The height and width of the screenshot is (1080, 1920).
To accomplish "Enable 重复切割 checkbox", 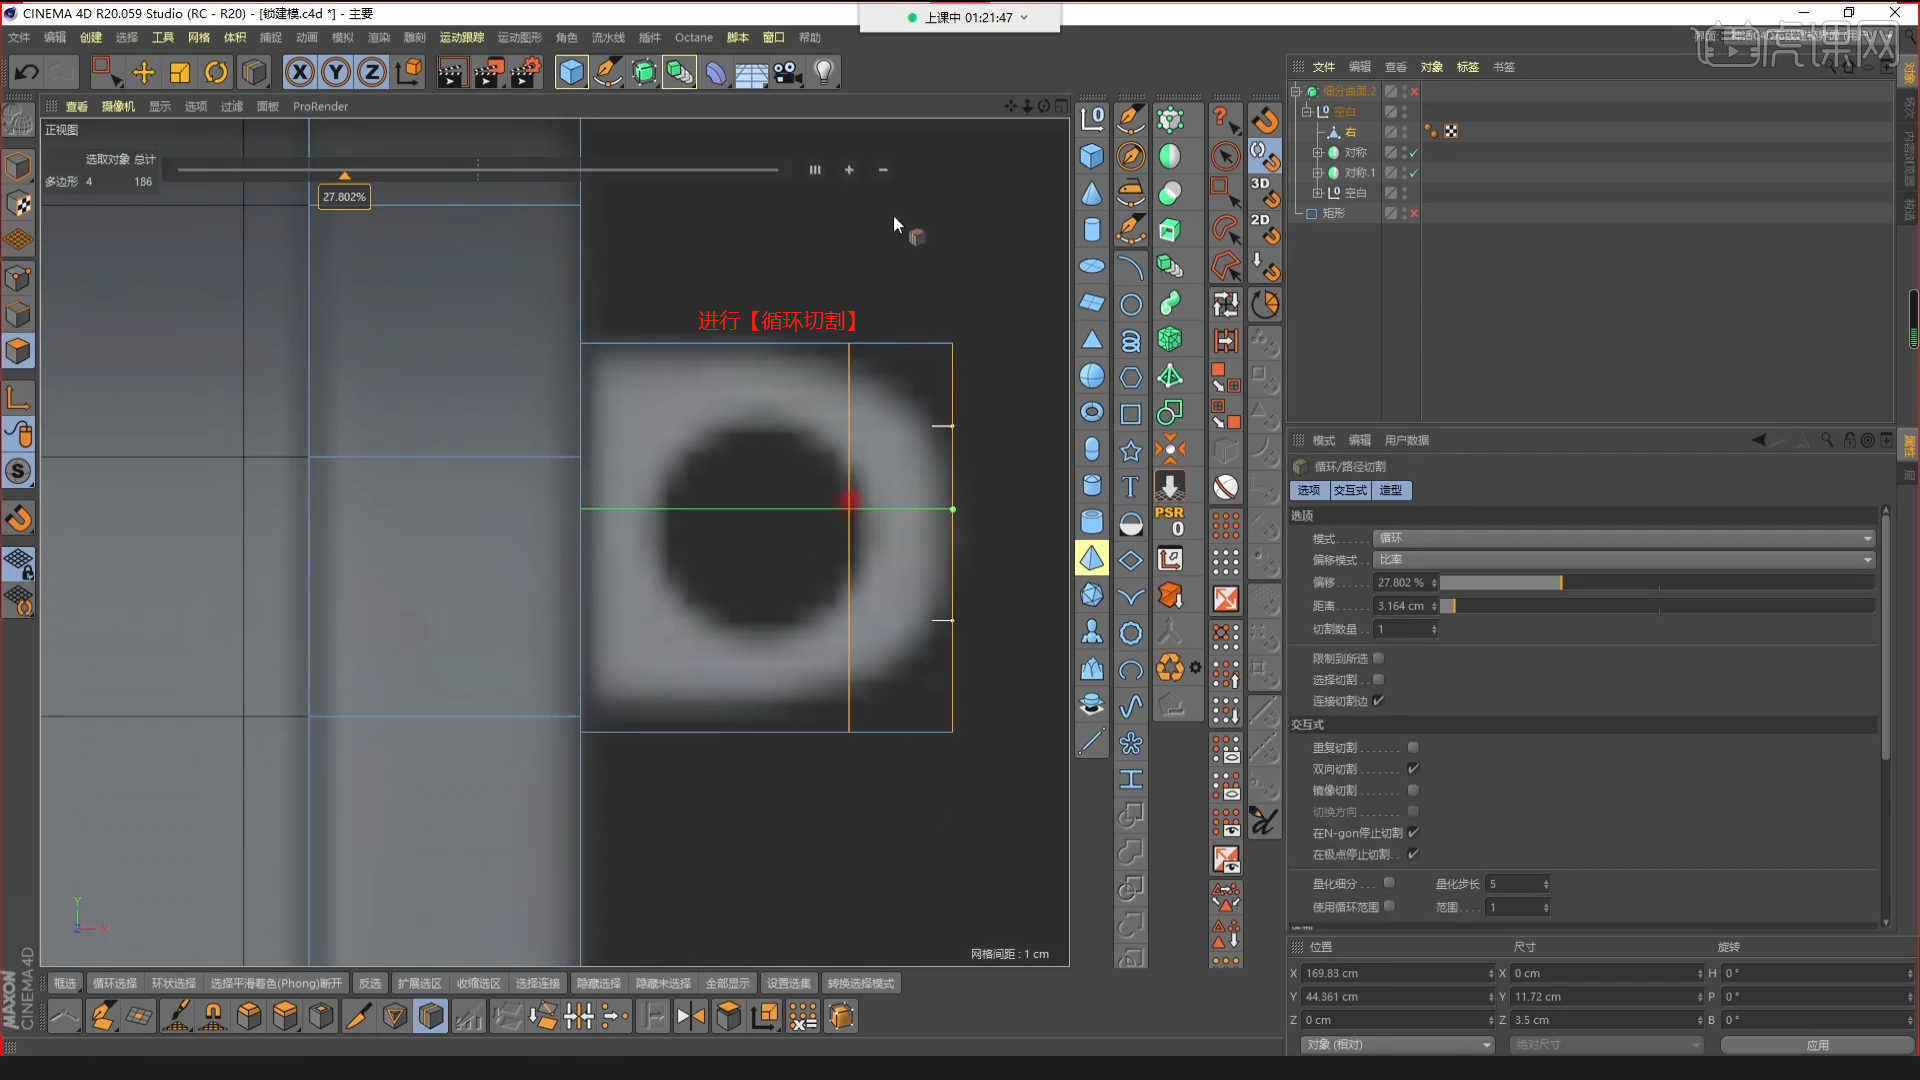I will (x=1413, y=747).
